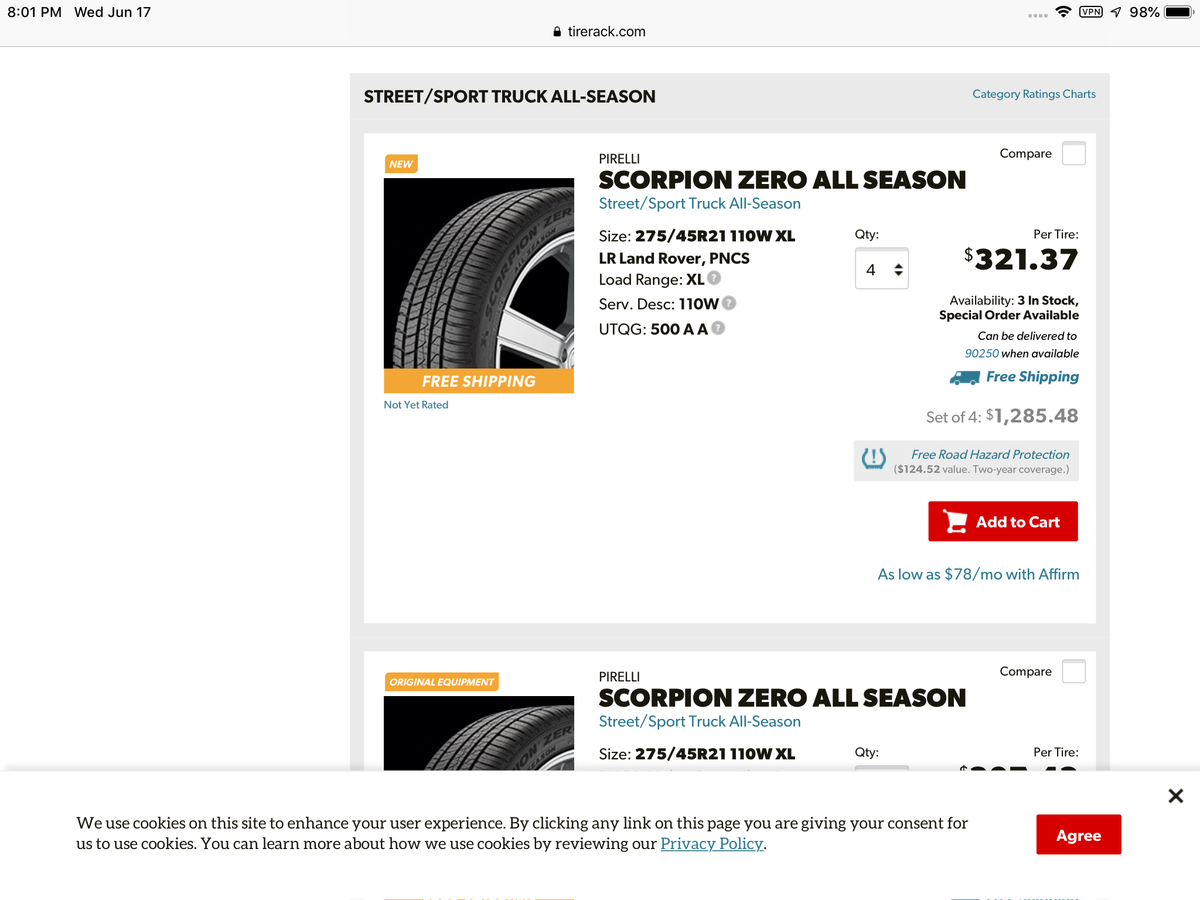Viewport: 1200px width, 900px height.
Task: Click Add to Cart button
Action: pyautogui.click(x=1003, y=522)
